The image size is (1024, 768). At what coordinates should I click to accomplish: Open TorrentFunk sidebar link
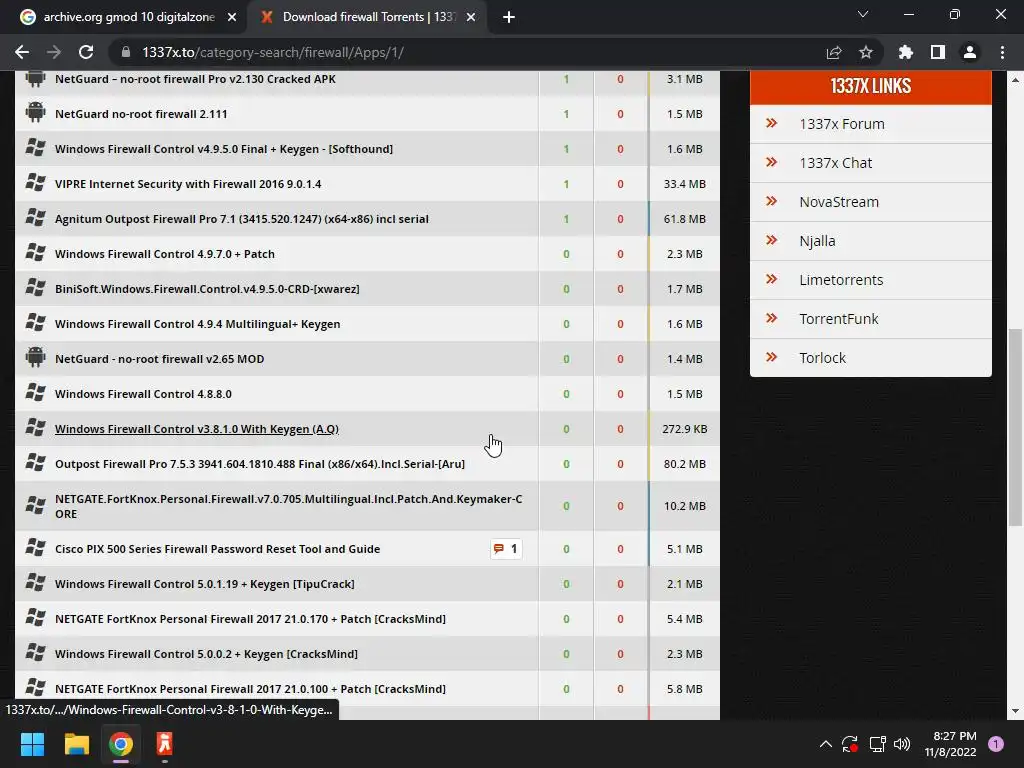click(x=839, y=319)
